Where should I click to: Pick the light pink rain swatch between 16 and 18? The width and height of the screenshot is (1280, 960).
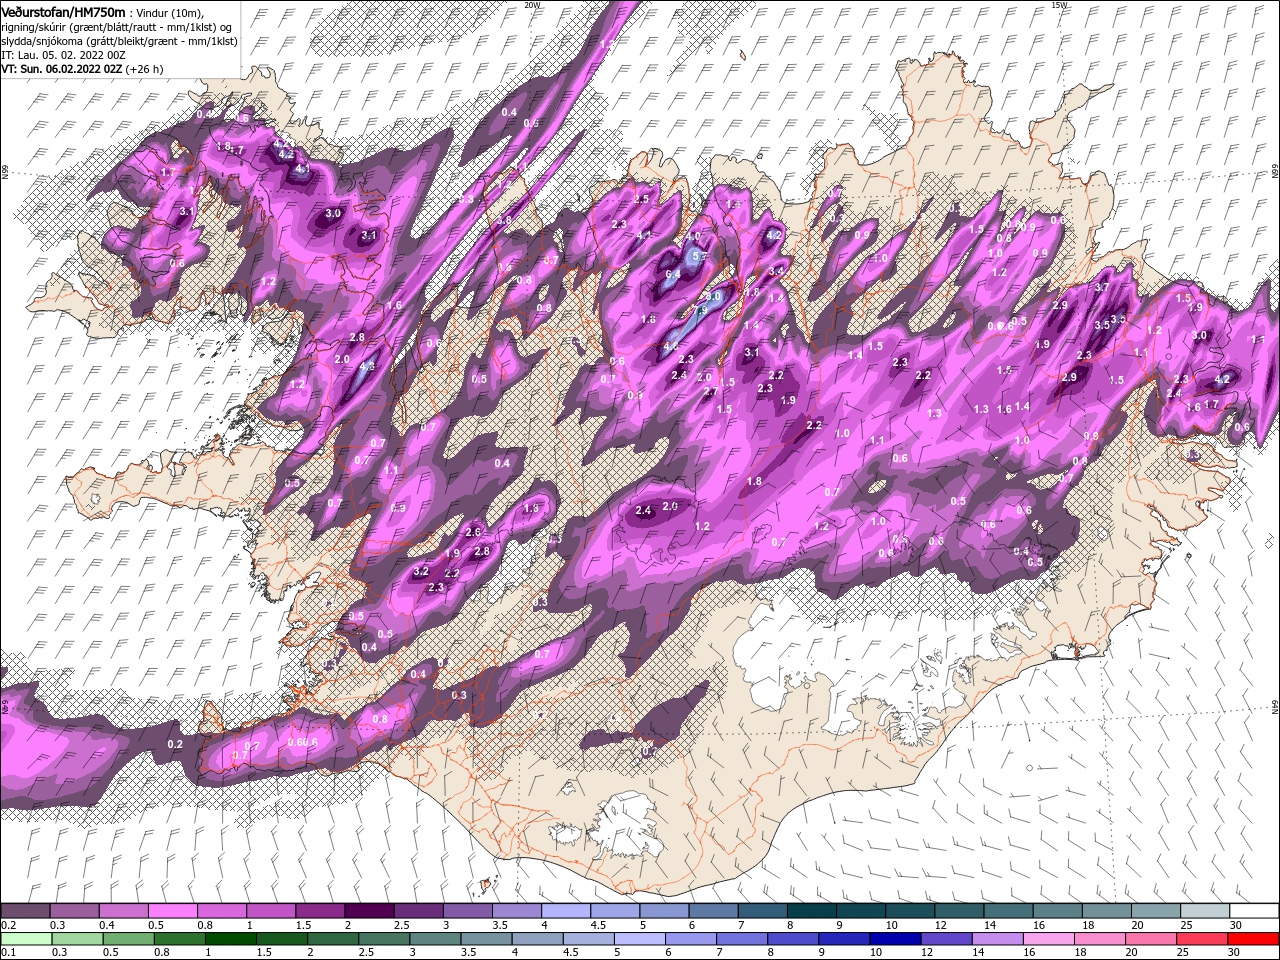(1049, 938)
